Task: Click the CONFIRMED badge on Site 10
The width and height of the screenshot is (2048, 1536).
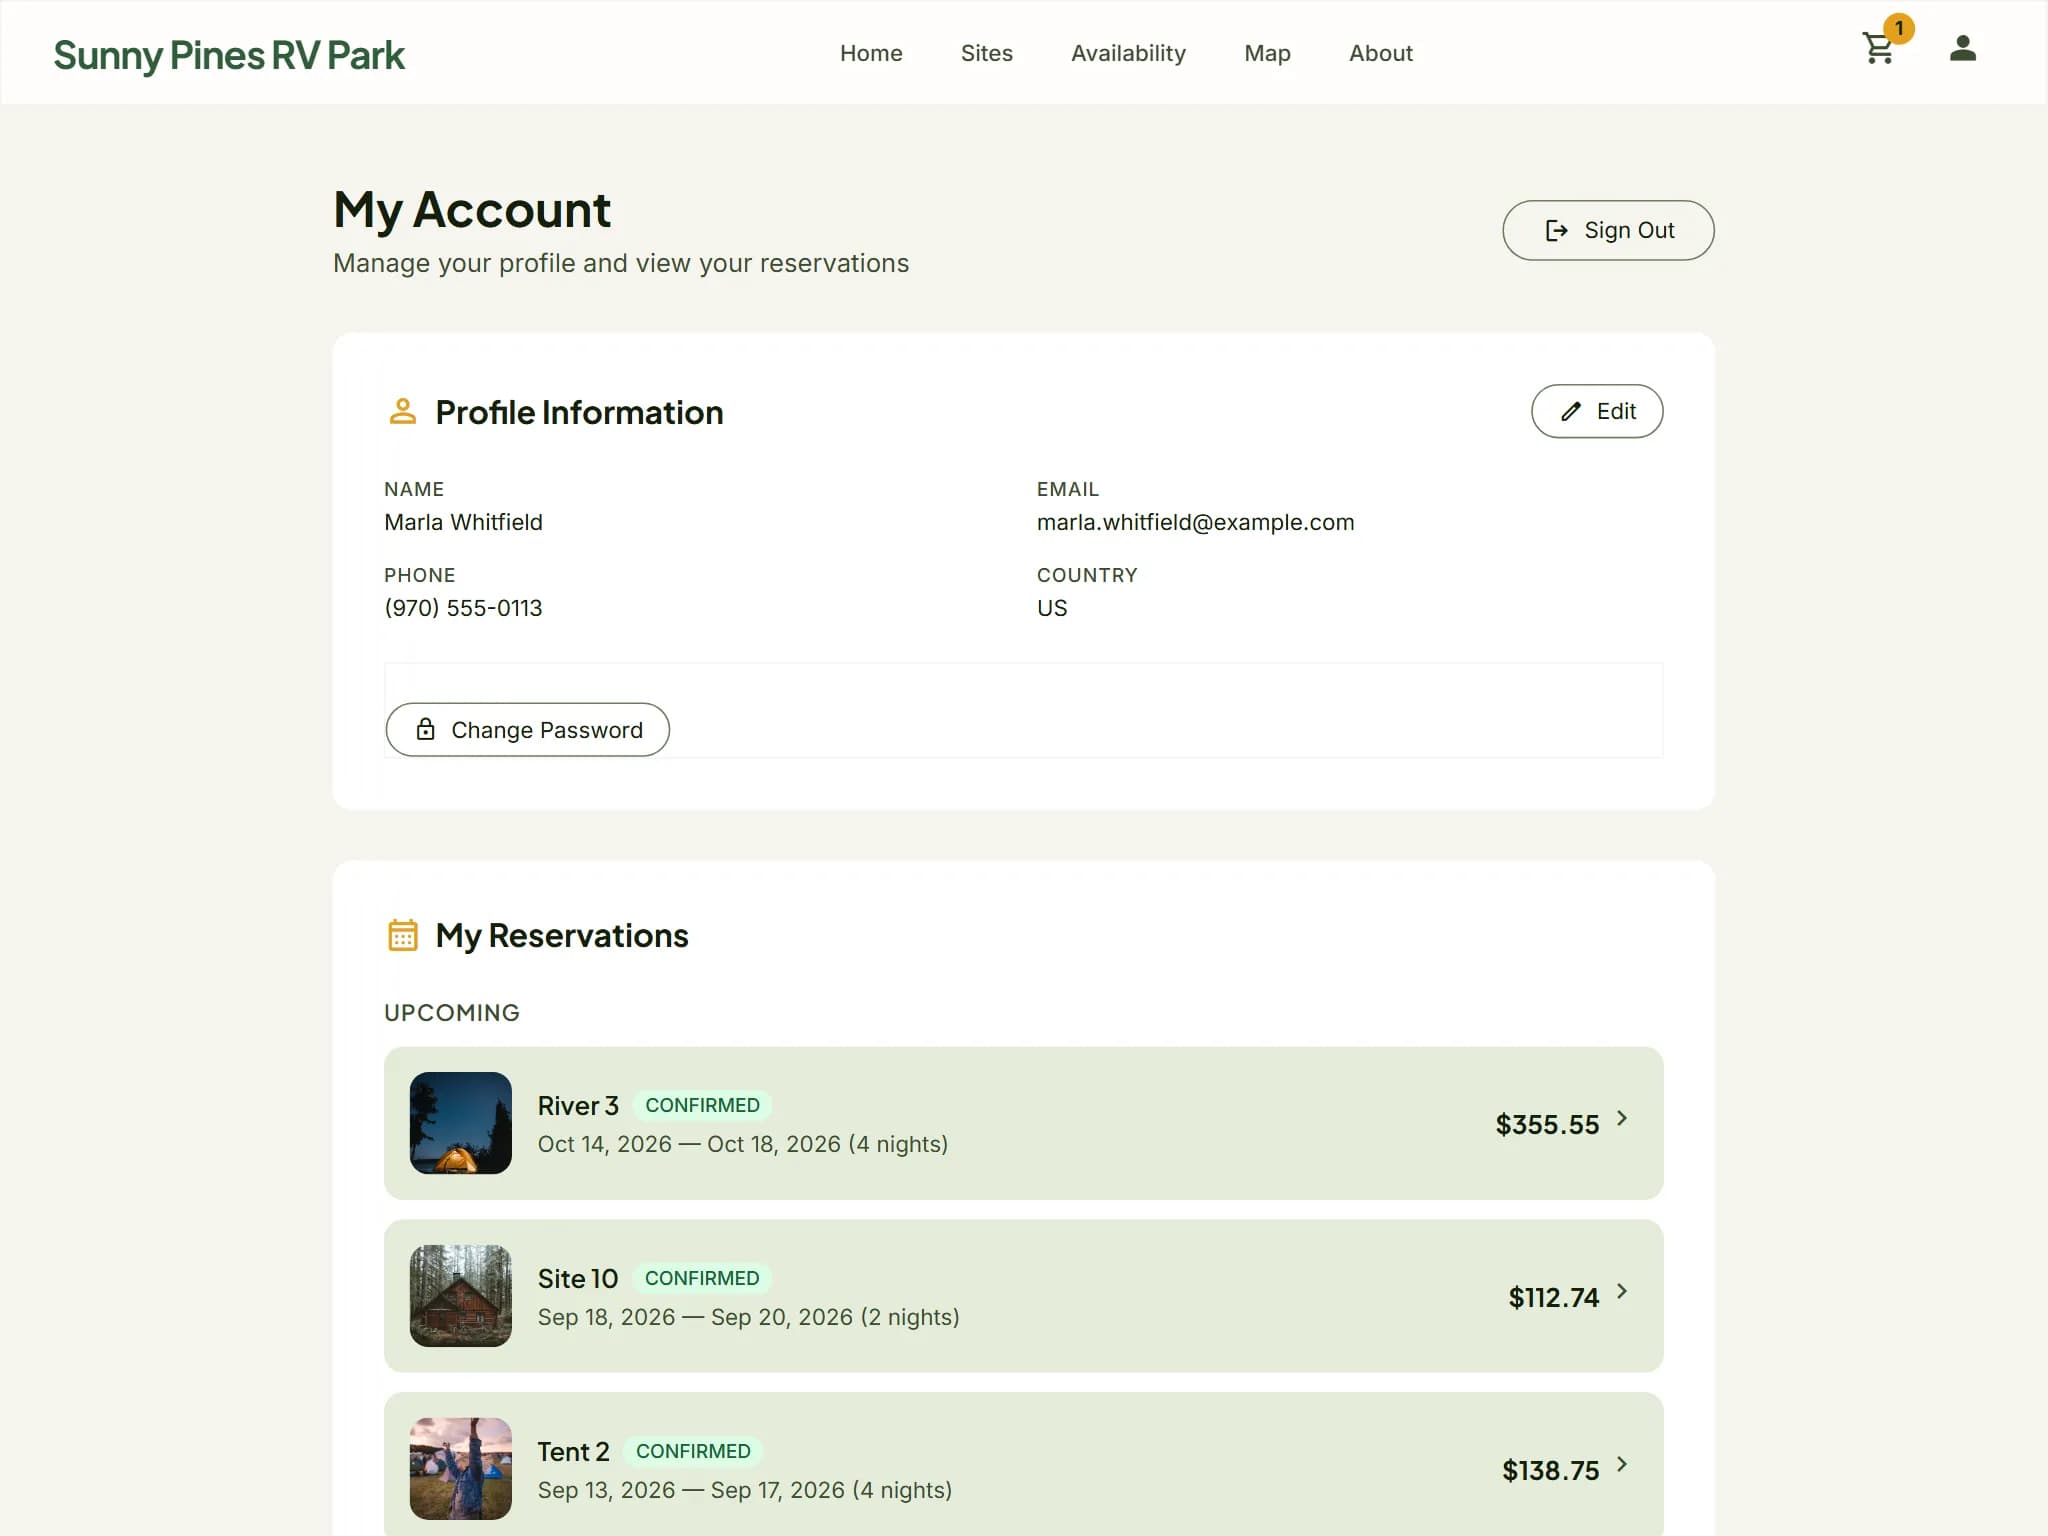Action: [x=702, y=1278]
